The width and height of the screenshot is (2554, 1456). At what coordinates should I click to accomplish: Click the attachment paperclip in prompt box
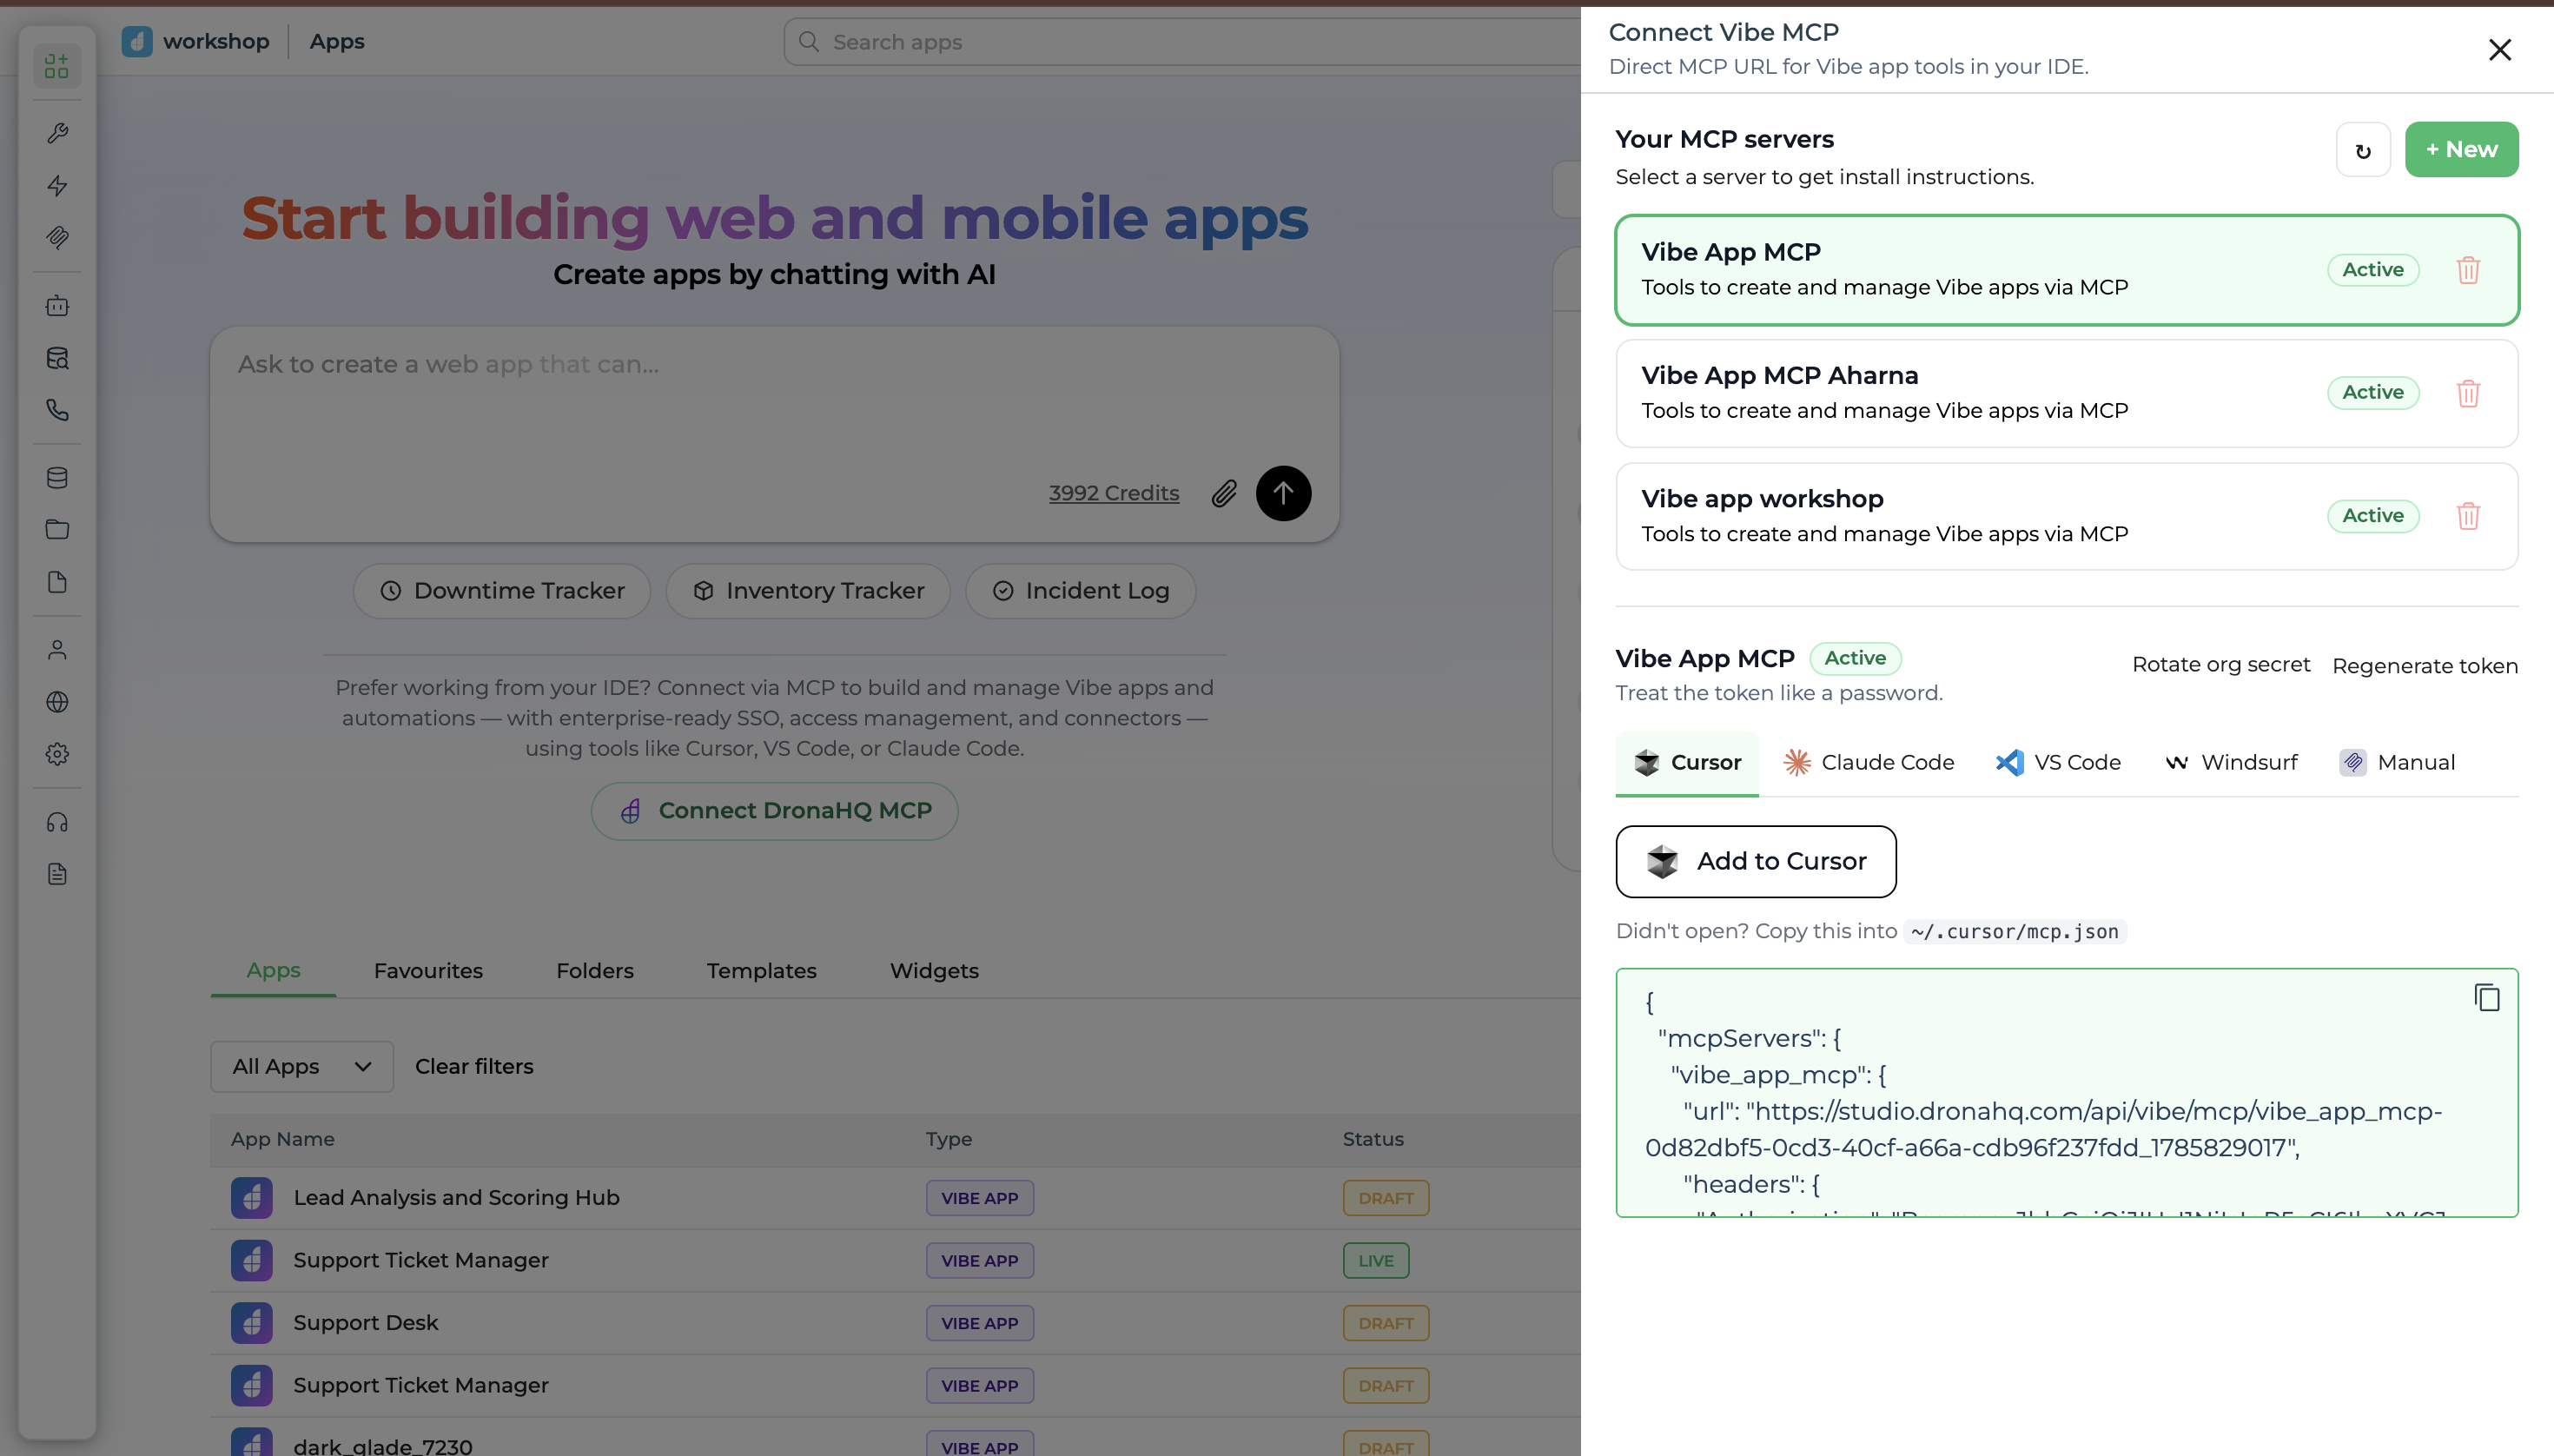(x=1224, y=493)
